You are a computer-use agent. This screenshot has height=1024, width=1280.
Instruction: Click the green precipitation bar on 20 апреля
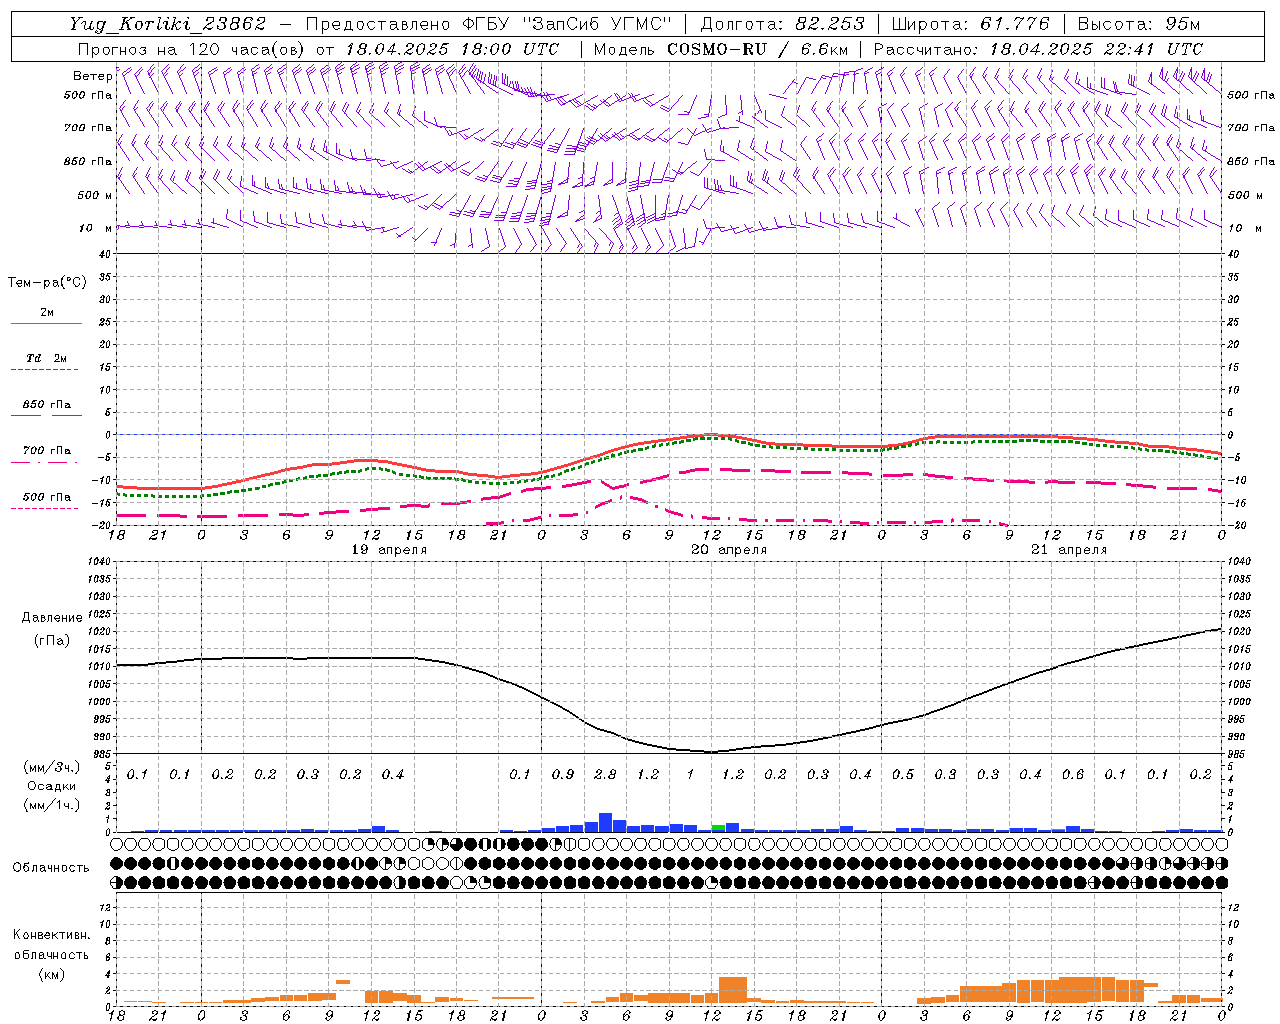[718, 828]
